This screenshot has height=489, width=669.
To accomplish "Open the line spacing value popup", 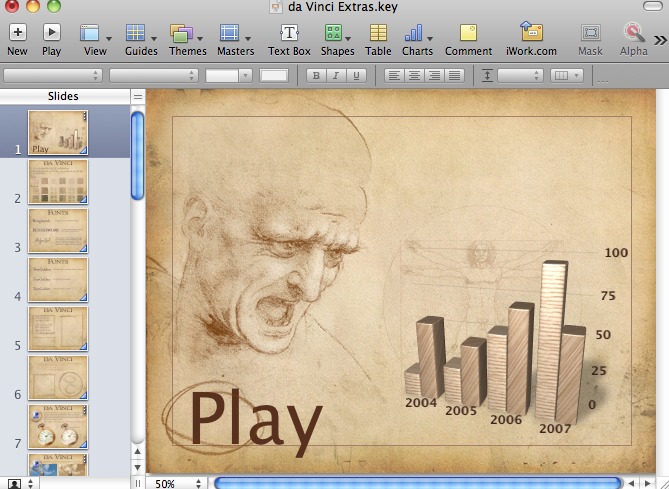I will click(x=520, y=76).
